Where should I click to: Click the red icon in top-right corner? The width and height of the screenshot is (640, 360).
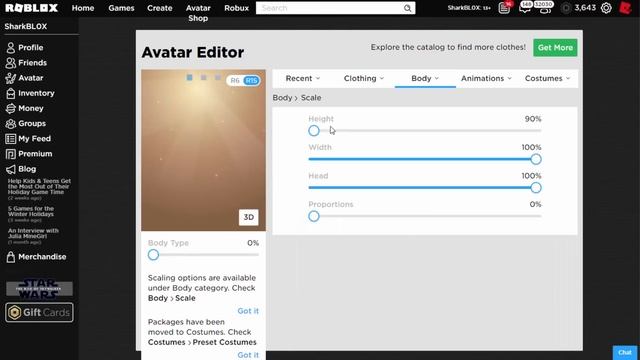[x=625, y=8]
